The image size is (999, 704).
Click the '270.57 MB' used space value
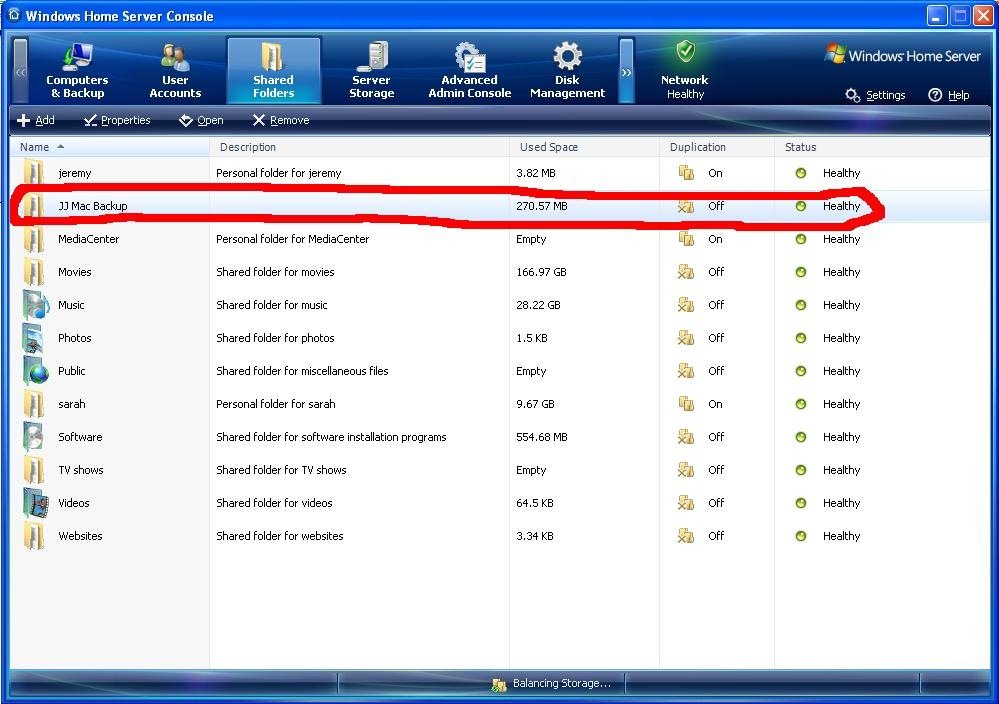pos(542,206)
